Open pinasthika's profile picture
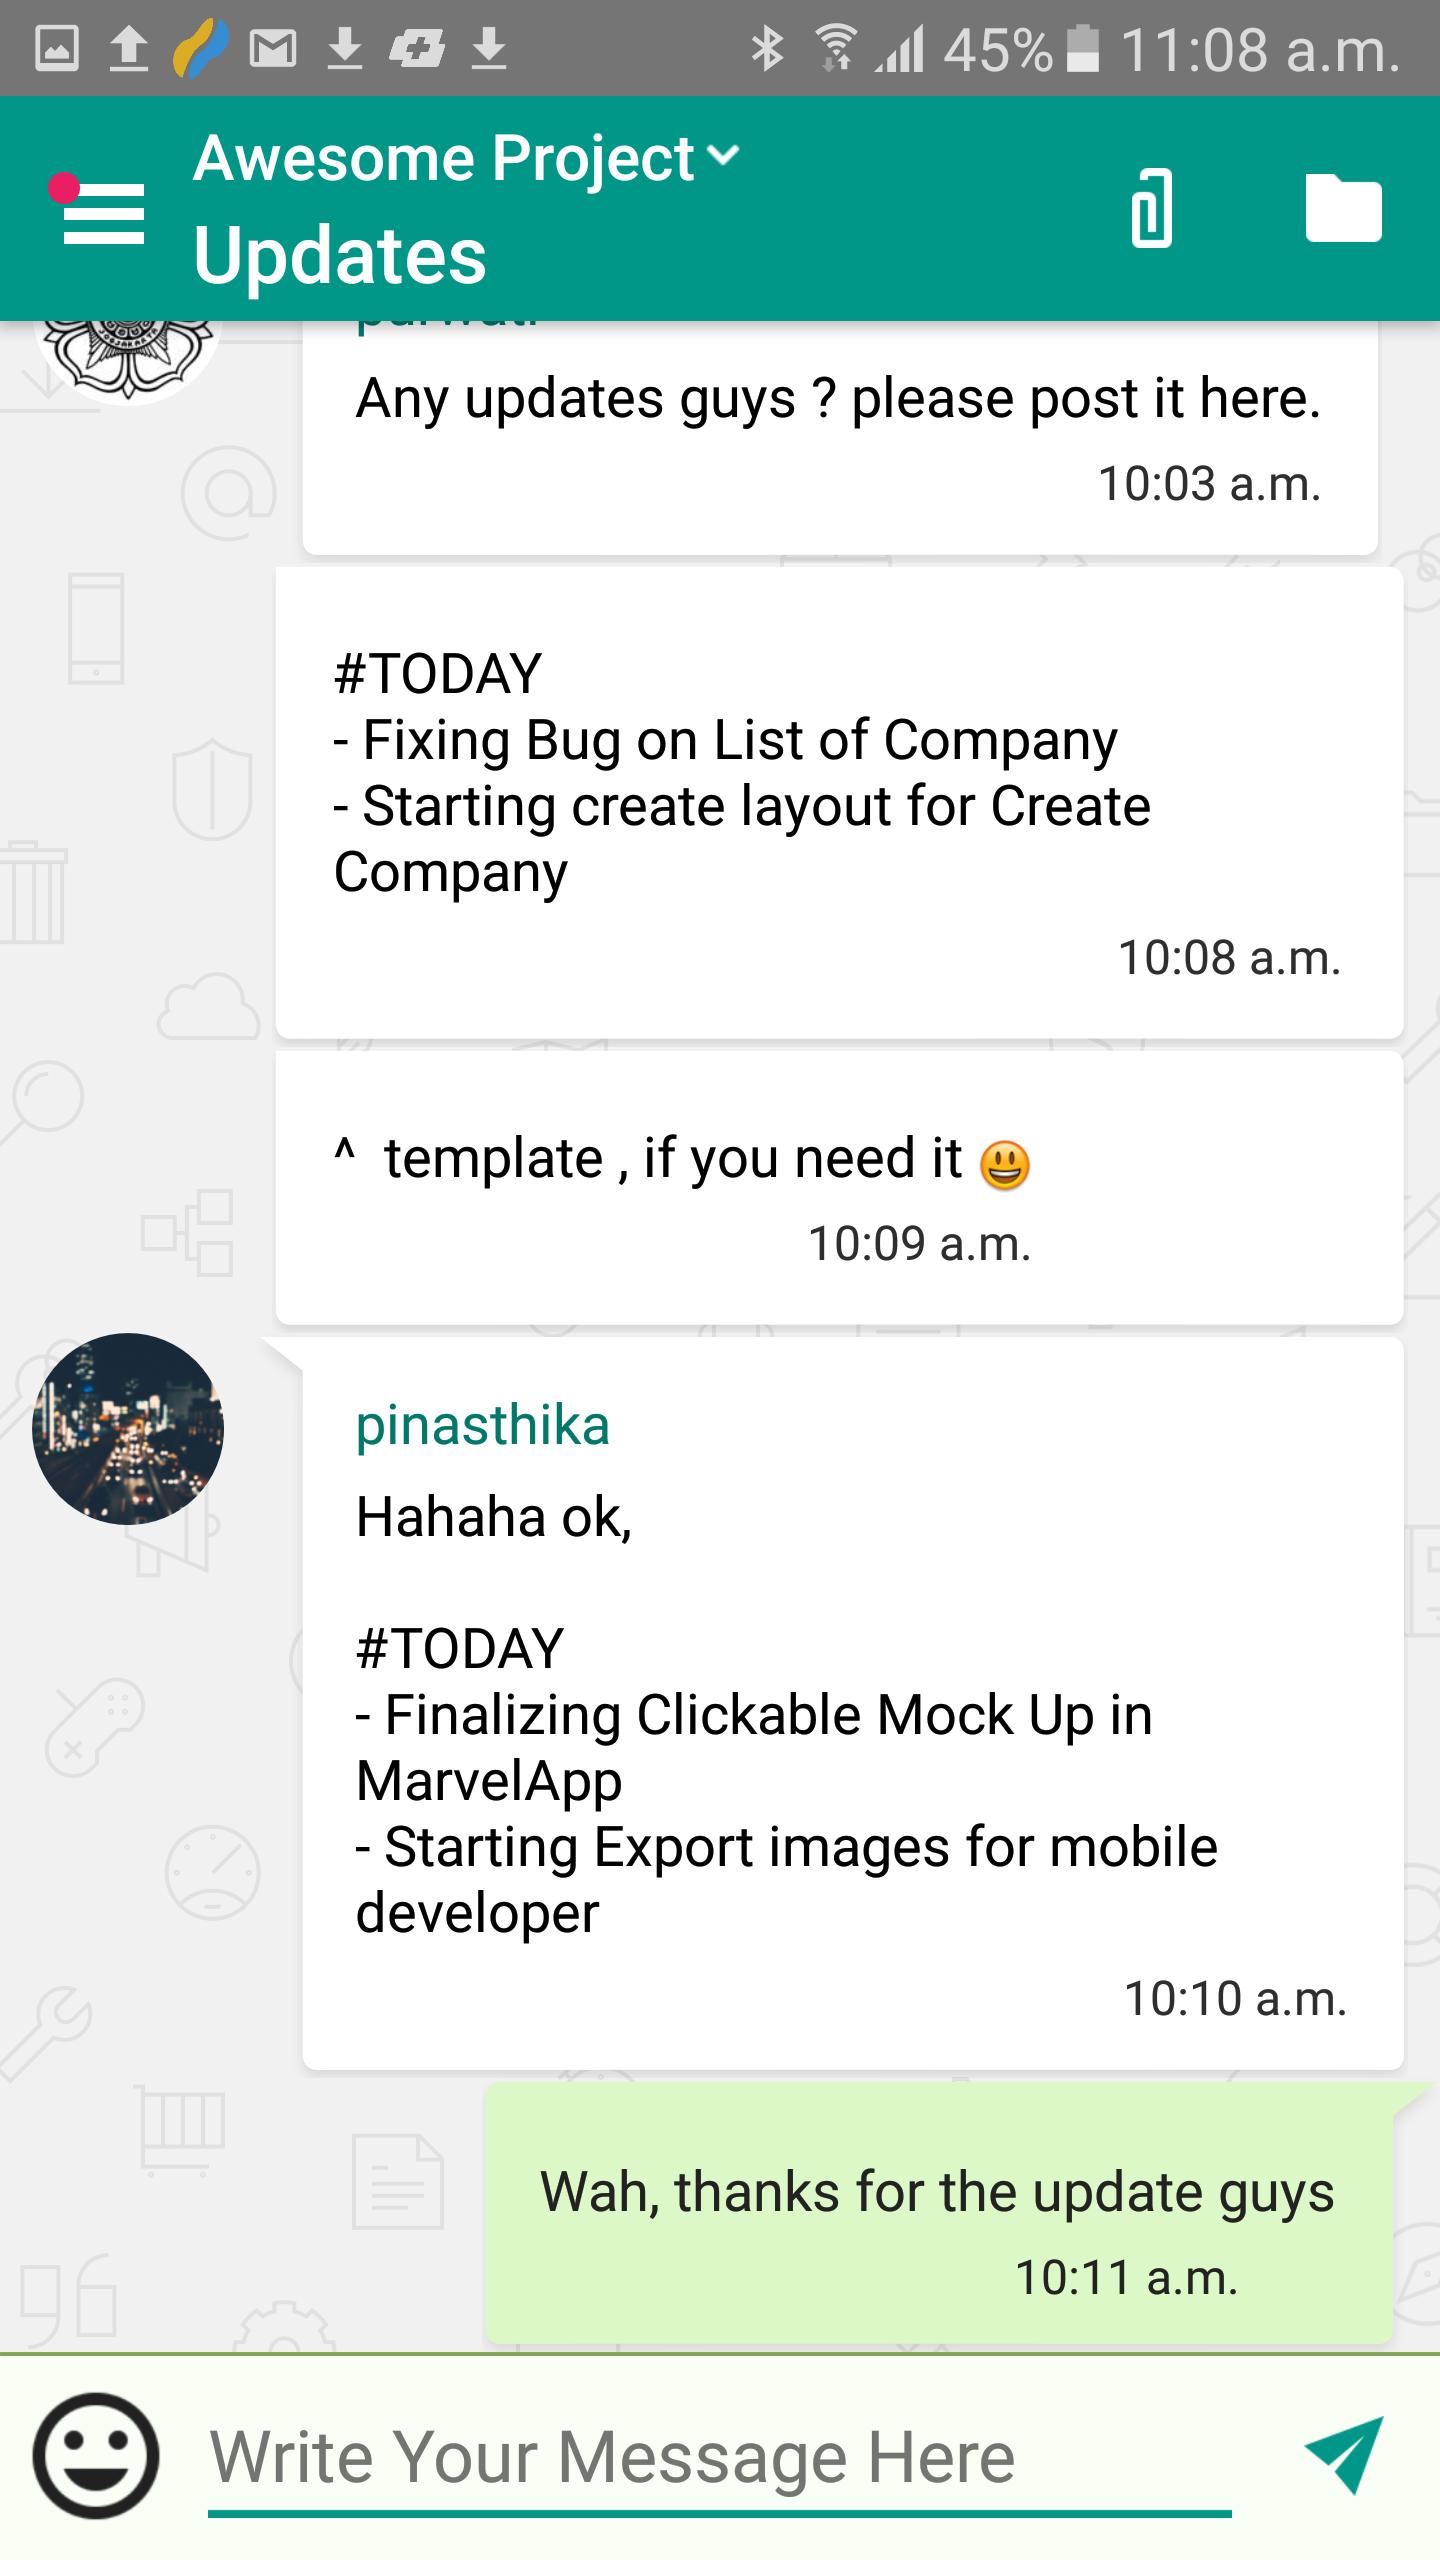Screen dimensions: 1440x2560 pos(128,1428)
